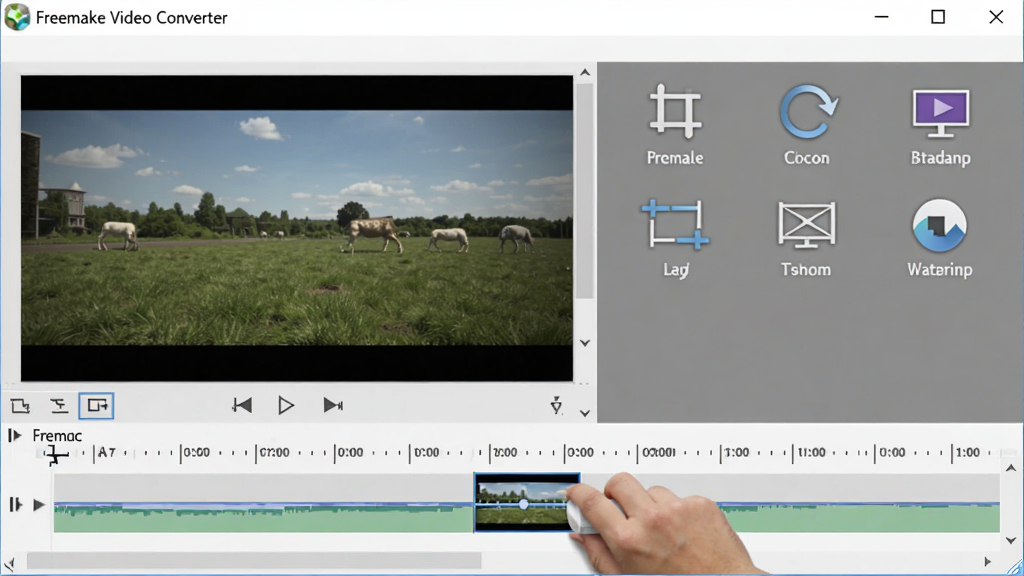Click the preview vertical scrollbar thumb
The image size is (1024, 576).
point(585,191)
